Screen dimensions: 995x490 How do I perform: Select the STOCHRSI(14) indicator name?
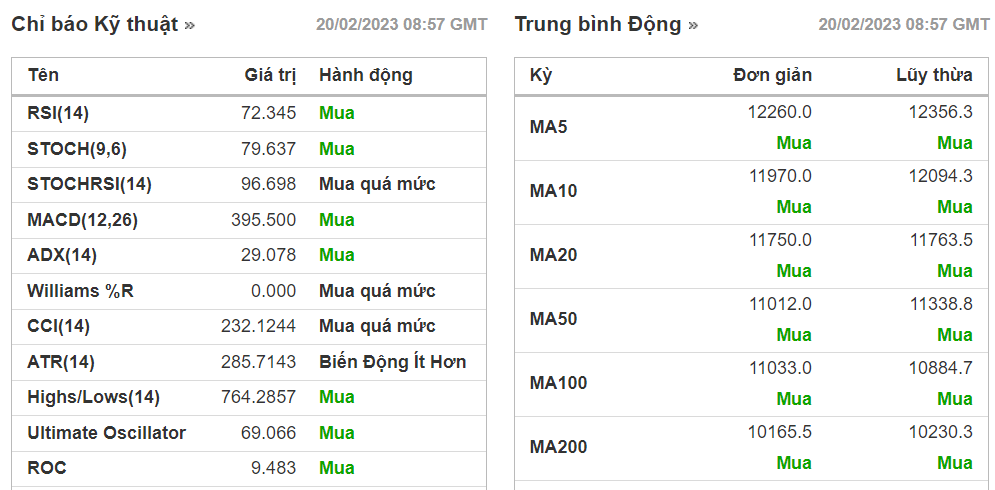89,184
